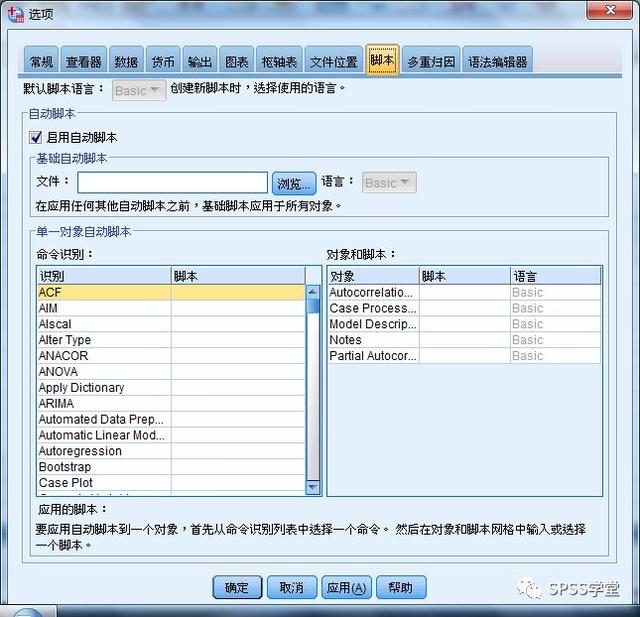Select the Case Plot command row
This screenshot has width=640, height=617.
click(171, 483)
